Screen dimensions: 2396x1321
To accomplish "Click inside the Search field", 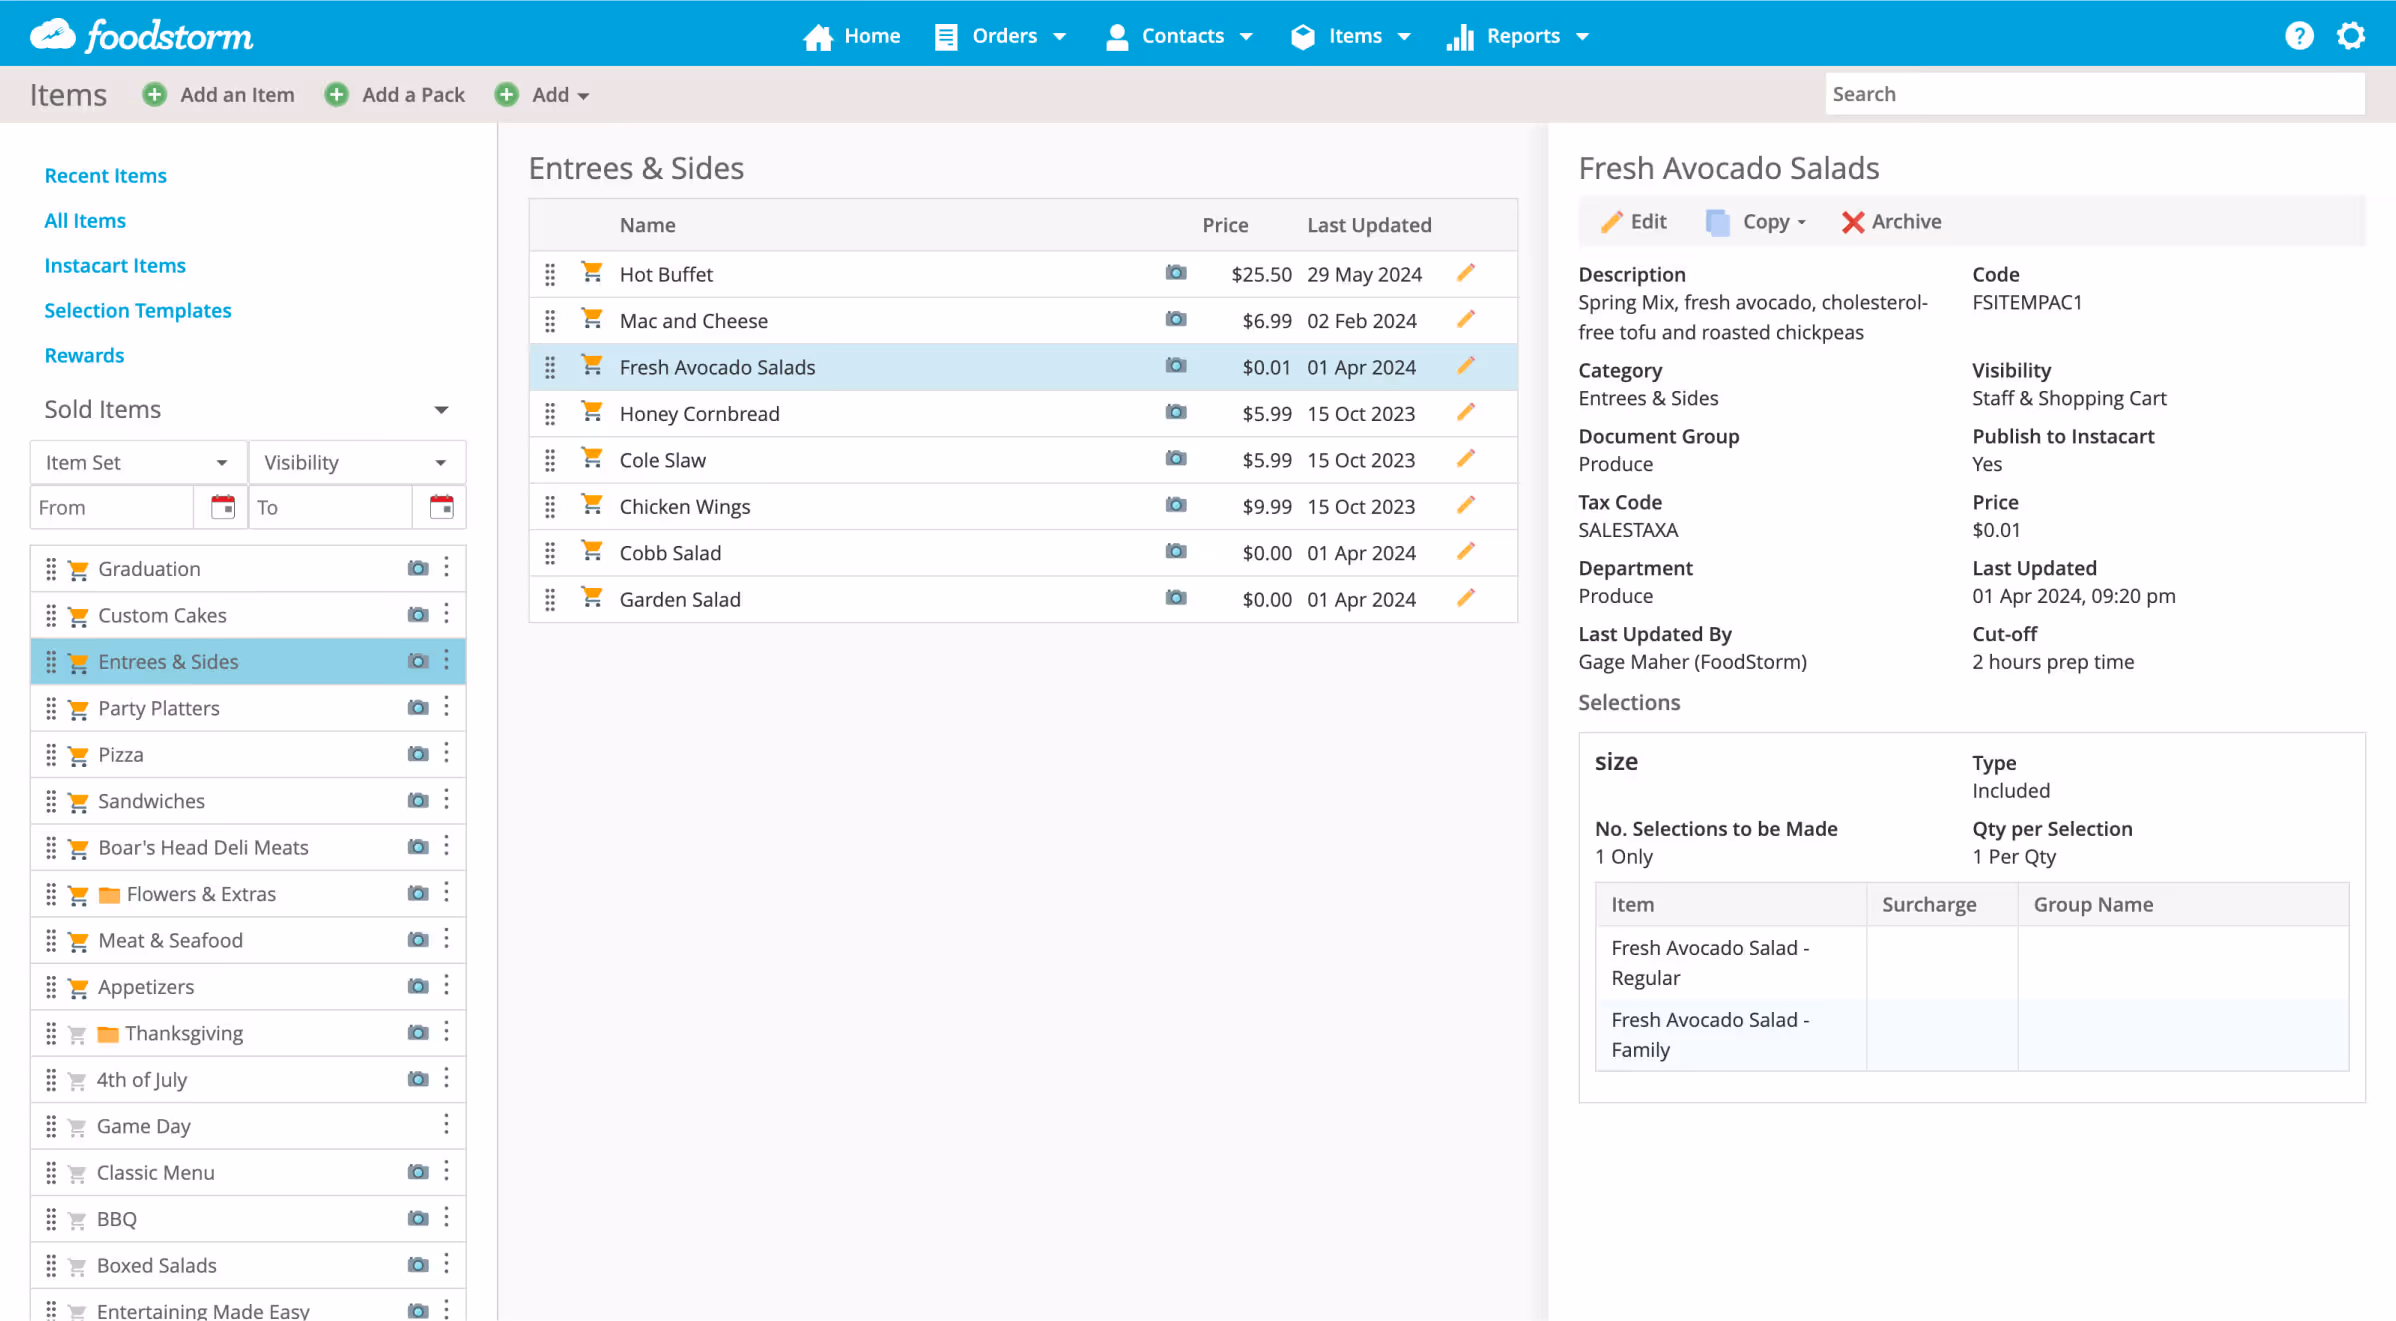I will (x=2095, y=93).
